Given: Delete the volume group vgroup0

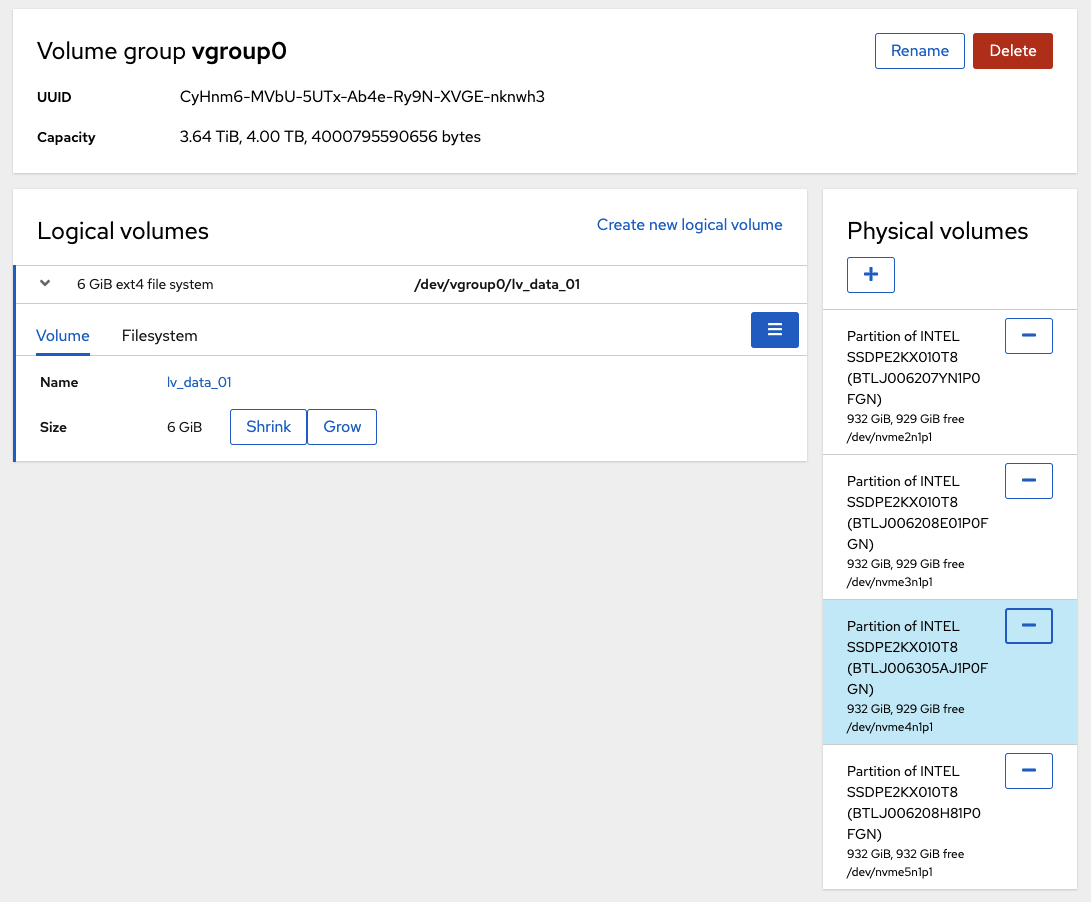Looking at the screenshot, I should [x=1012, y=51].
